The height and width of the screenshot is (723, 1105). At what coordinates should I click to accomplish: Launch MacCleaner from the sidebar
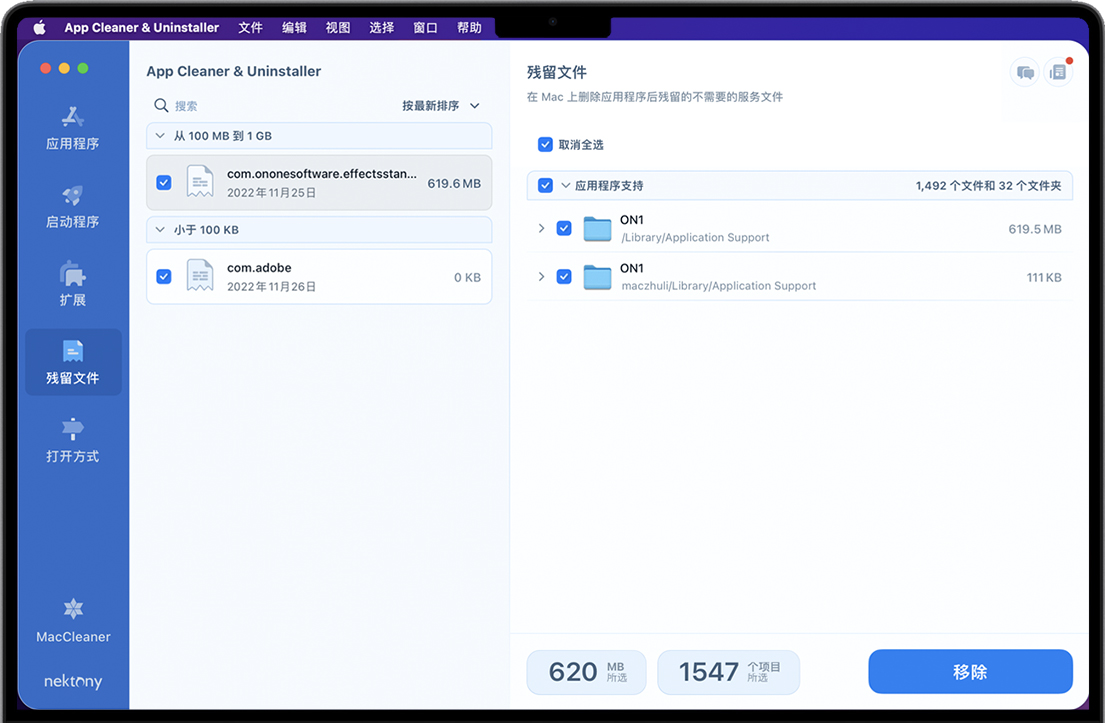pyautogui.click(x=73, y=620)
